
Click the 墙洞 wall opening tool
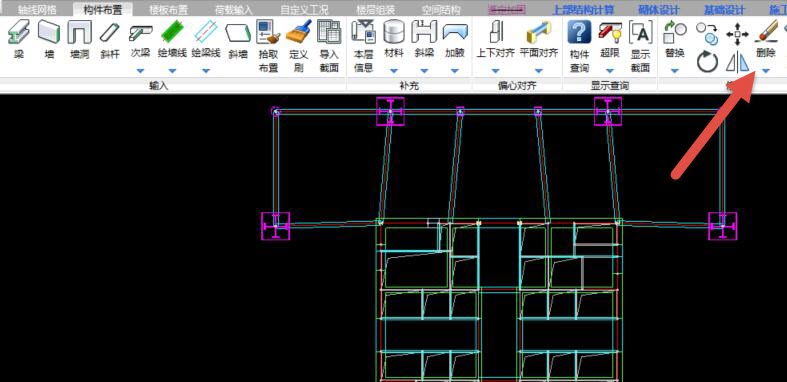[x=79, y=39]
